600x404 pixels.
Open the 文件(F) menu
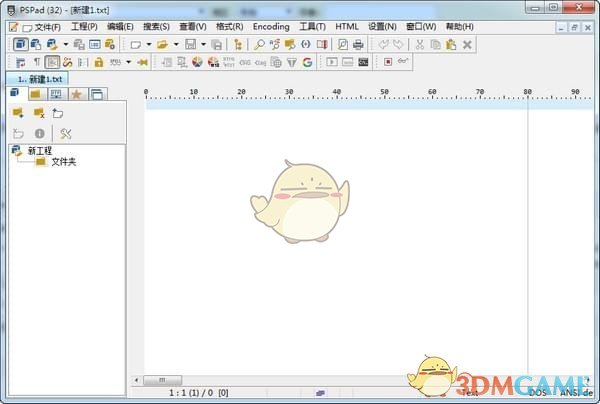coord(47,27)
